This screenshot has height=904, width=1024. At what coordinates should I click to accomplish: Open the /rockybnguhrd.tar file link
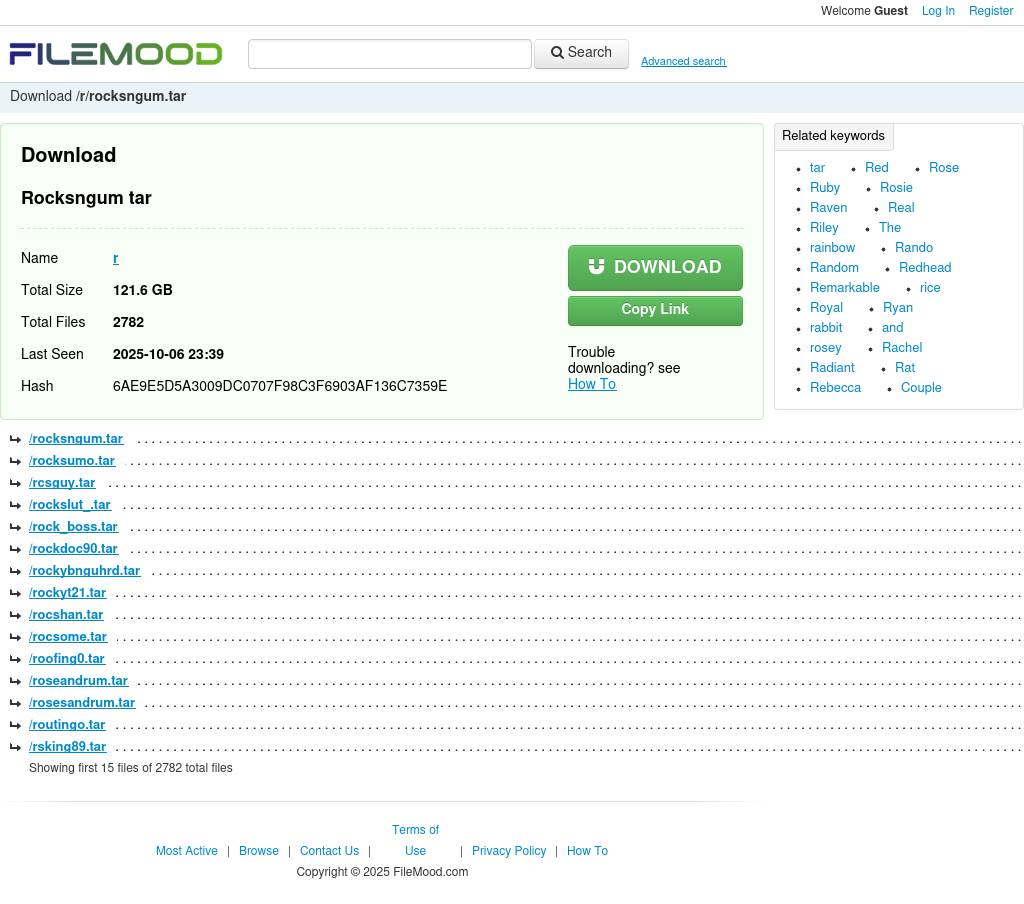click(85, 572)
